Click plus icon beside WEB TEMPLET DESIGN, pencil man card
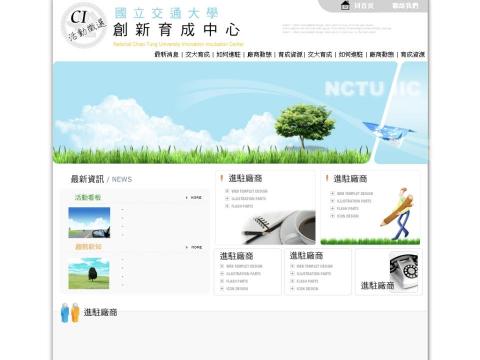The image size is (480, 360). coord(332,193)
